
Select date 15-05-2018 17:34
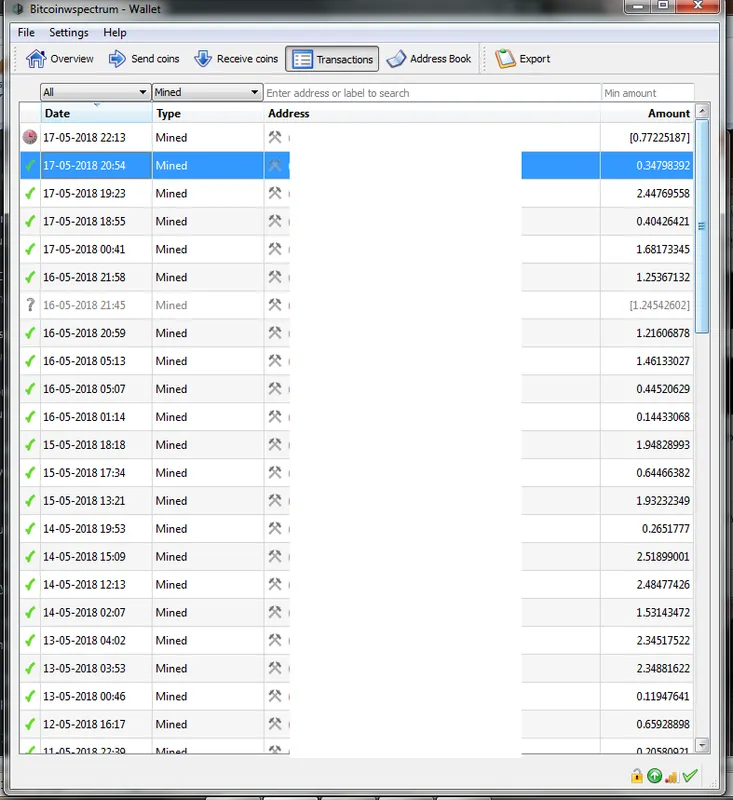coord(84,472)
